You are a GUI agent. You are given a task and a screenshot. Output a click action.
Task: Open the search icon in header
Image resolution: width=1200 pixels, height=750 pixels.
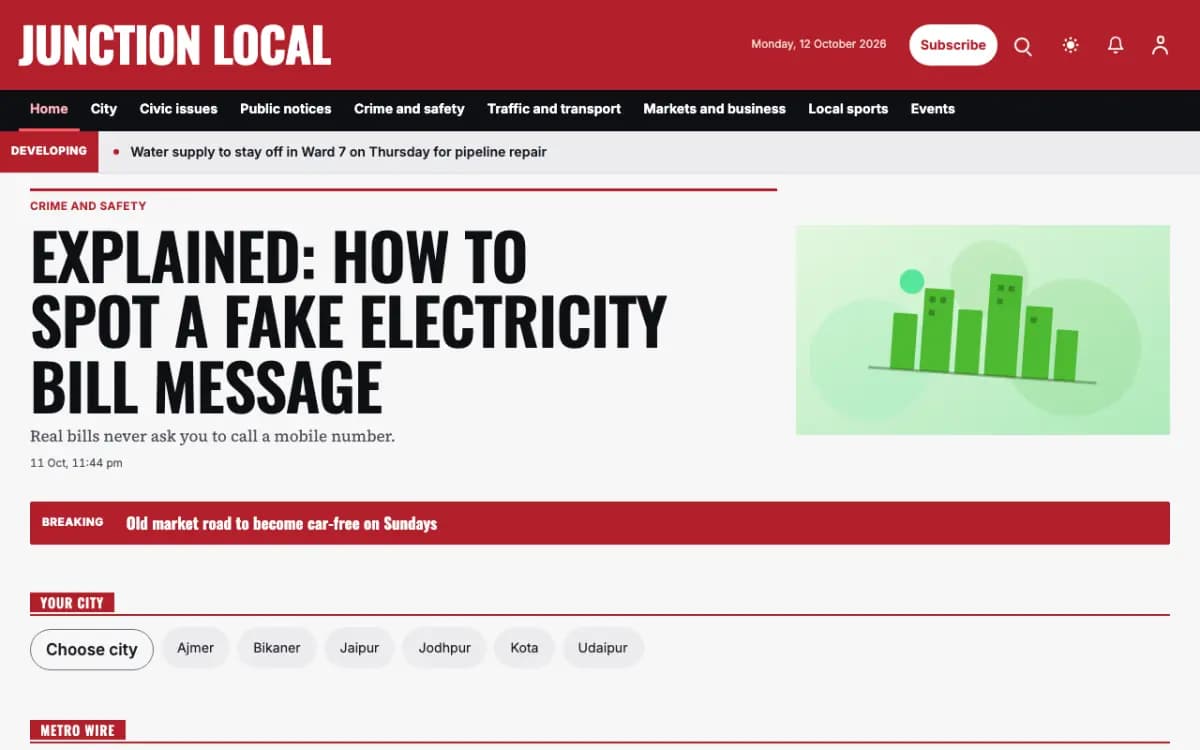[1023, 46]
